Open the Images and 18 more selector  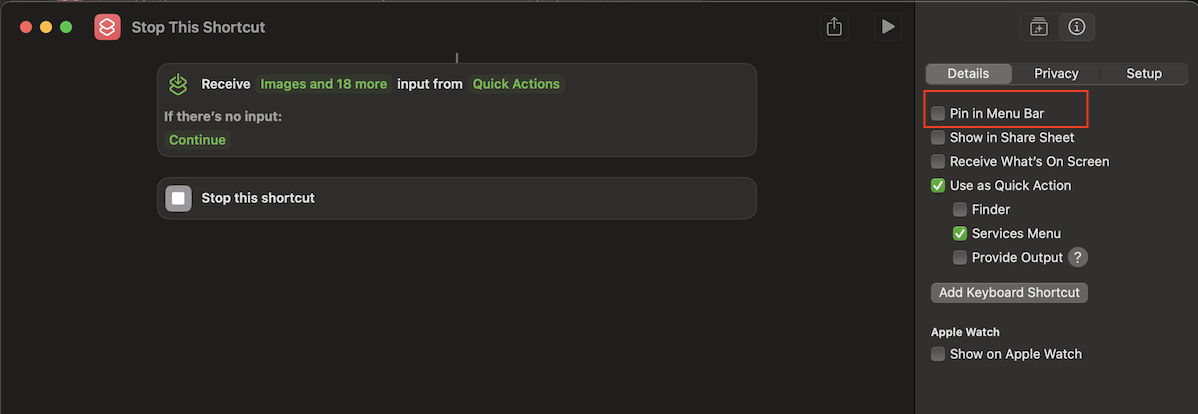(x=324, y=84)
